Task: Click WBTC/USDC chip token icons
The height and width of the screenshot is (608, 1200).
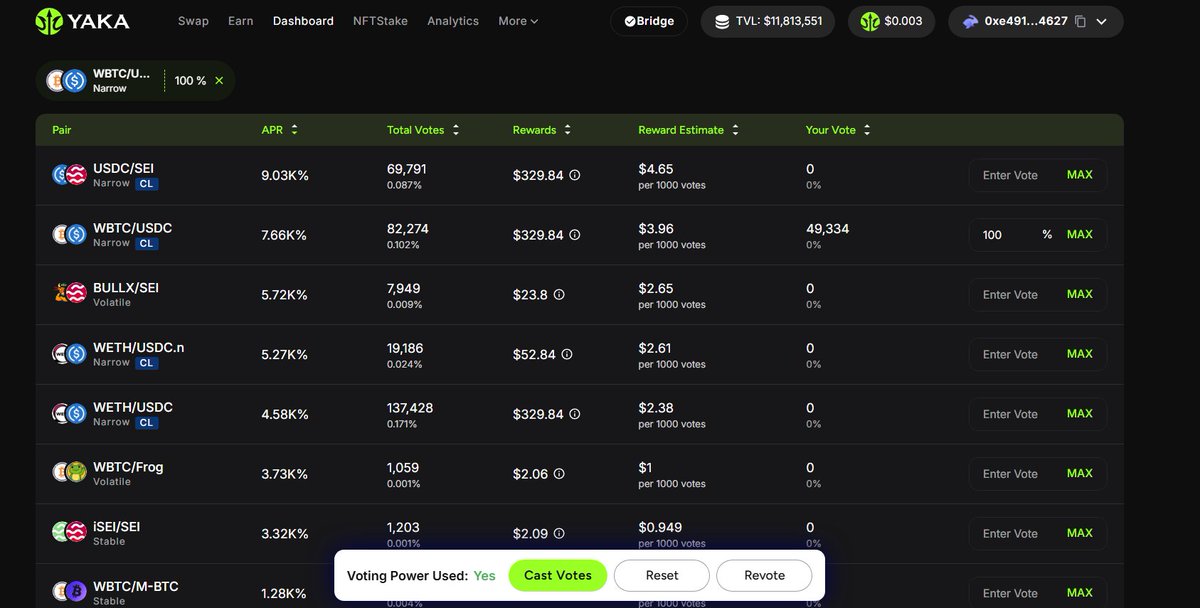Action: tap(66, 81)
